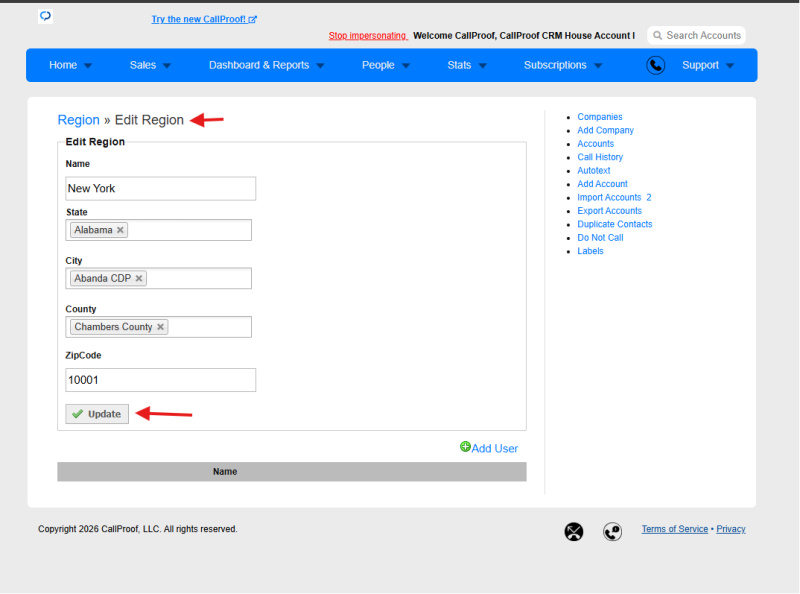This screenshot has width=800, height=594.
Task: Click the search magnifier icon
Action: point(658,35)
